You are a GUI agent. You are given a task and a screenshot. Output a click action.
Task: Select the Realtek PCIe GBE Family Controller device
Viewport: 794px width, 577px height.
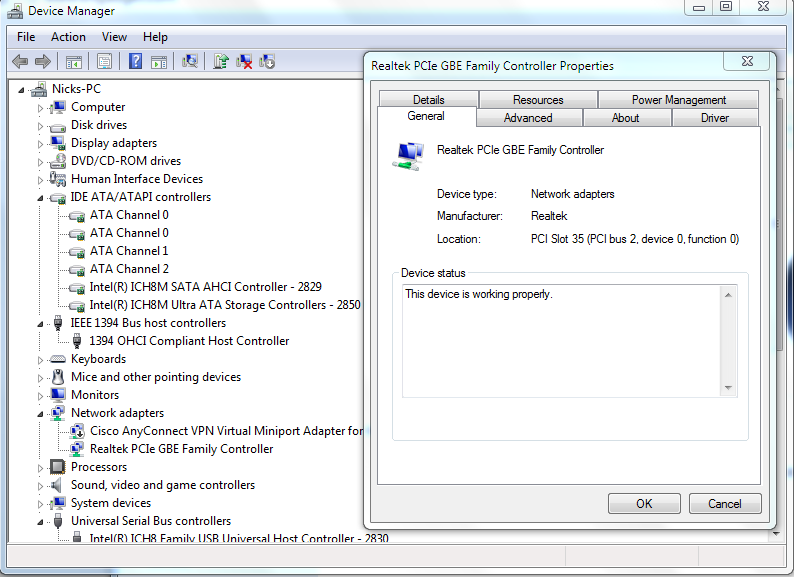[181, 449]
